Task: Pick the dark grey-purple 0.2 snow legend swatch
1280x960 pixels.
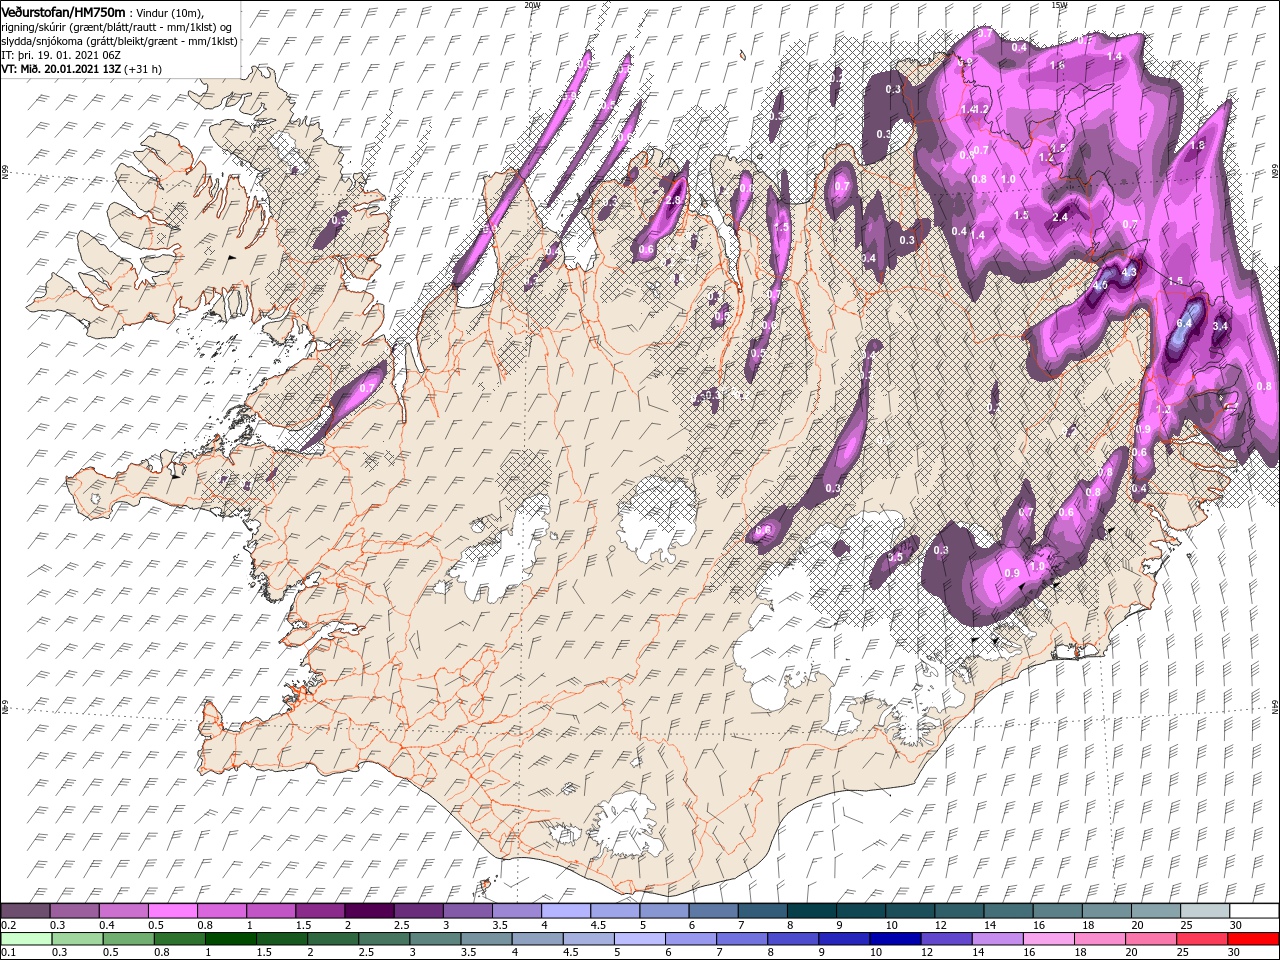Action: pos(25,911)
